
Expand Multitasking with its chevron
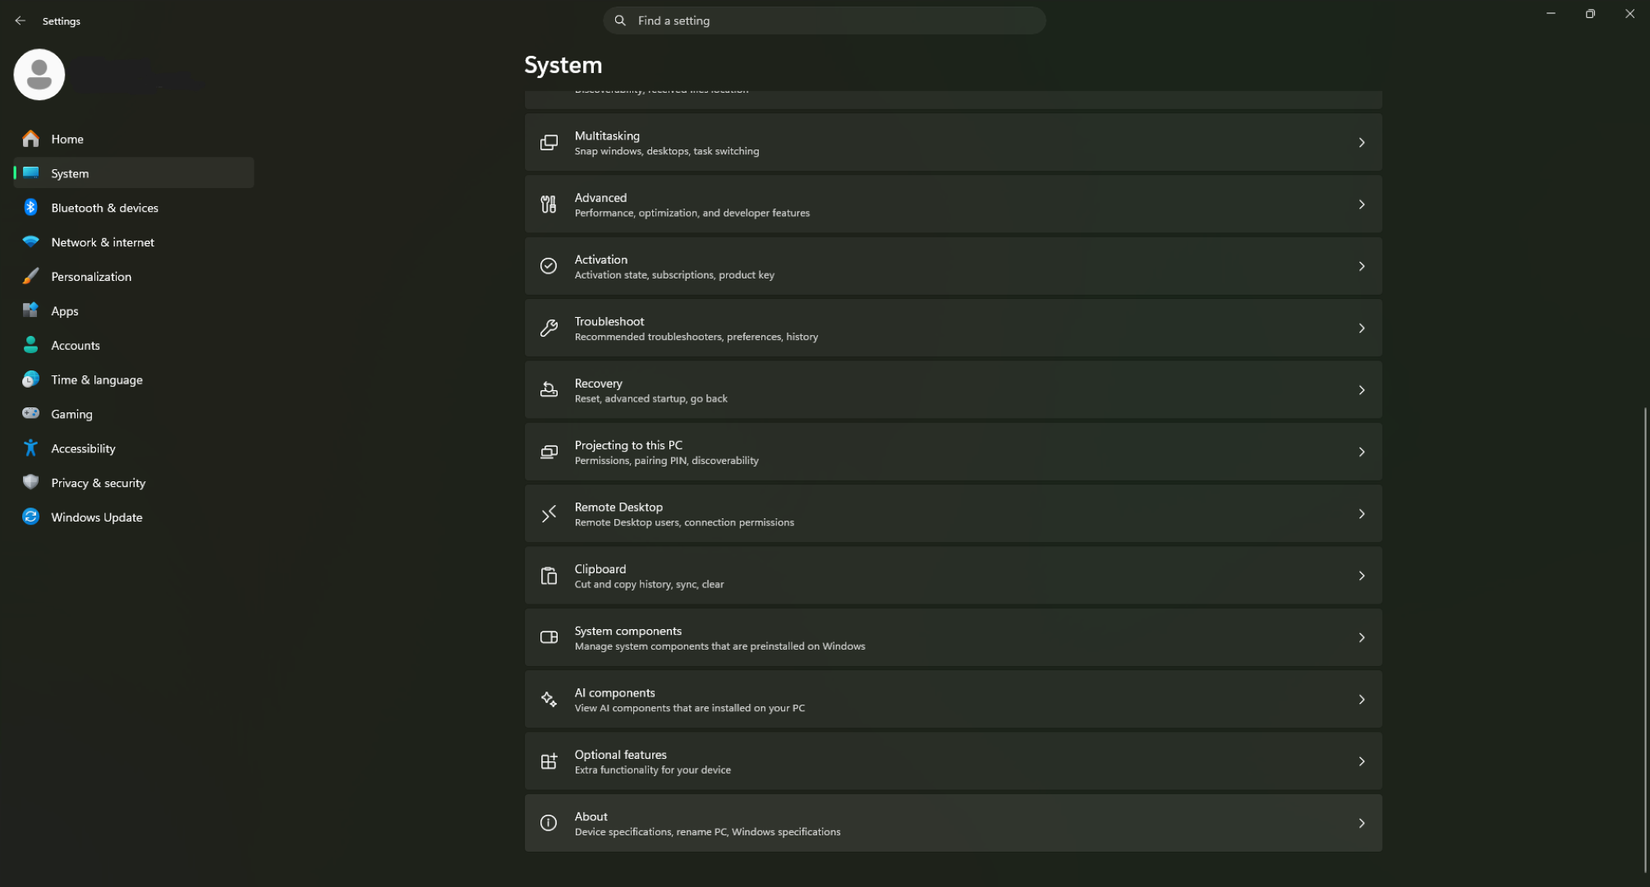click(1361, 143)
